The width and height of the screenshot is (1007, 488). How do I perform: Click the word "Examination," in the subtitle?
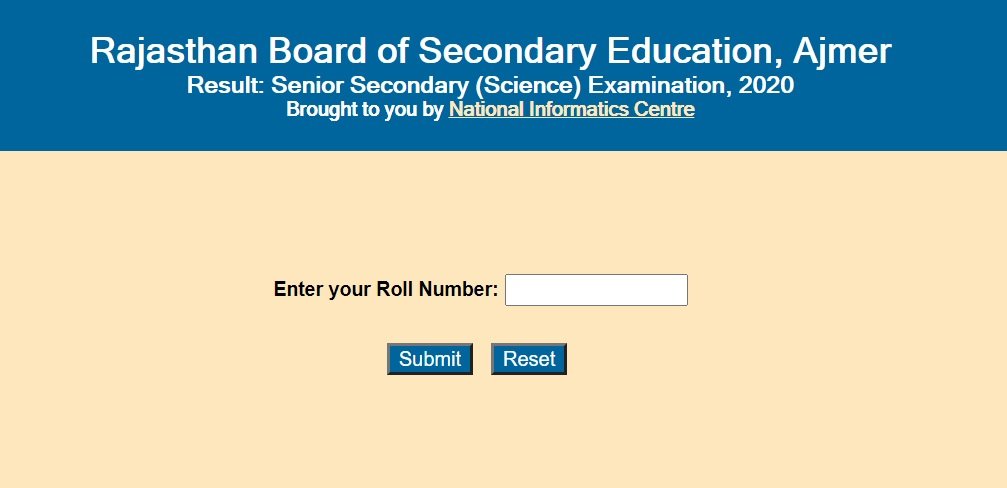[x=660, y=86]
